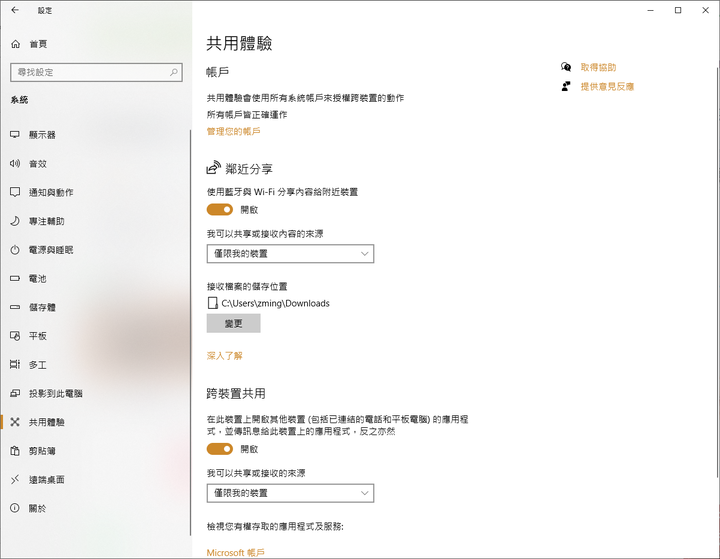
Task: Select the 關於 info icon
Action: (x=15, y=508)
